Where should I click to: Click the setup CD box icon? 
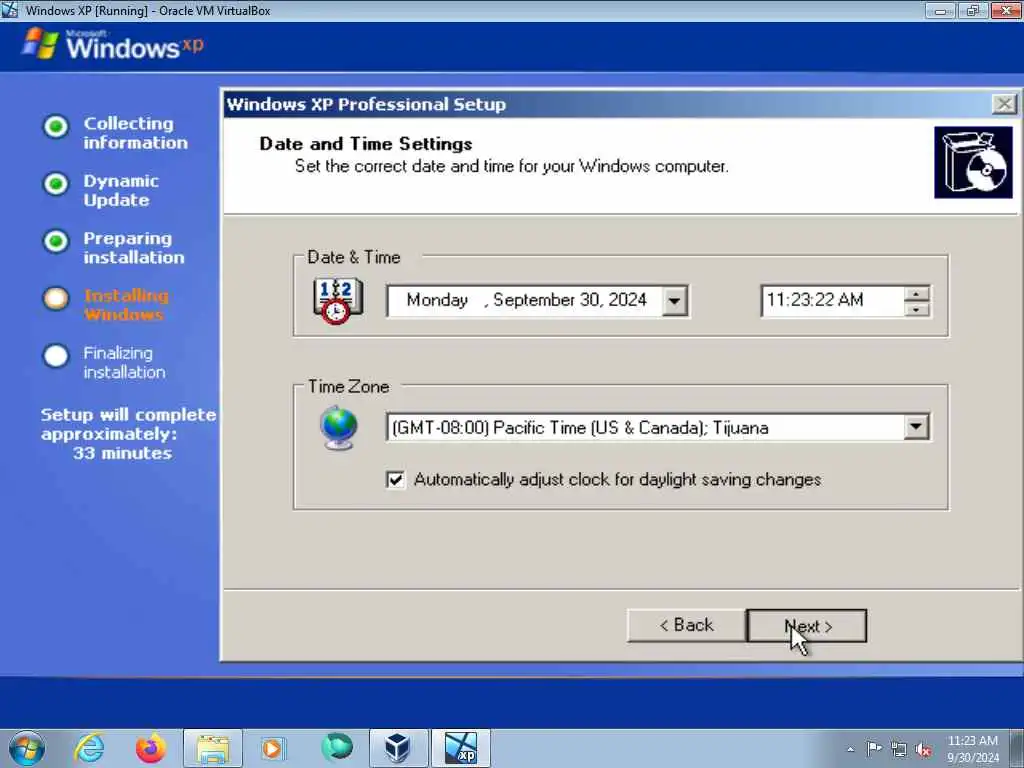click(973, 163)
